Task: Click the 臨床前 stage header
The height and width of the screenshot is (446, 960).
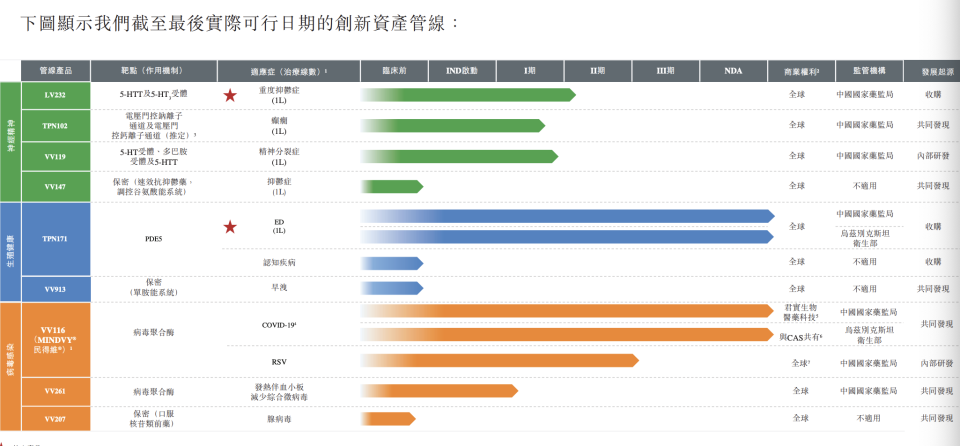Action: coord(394,71)
